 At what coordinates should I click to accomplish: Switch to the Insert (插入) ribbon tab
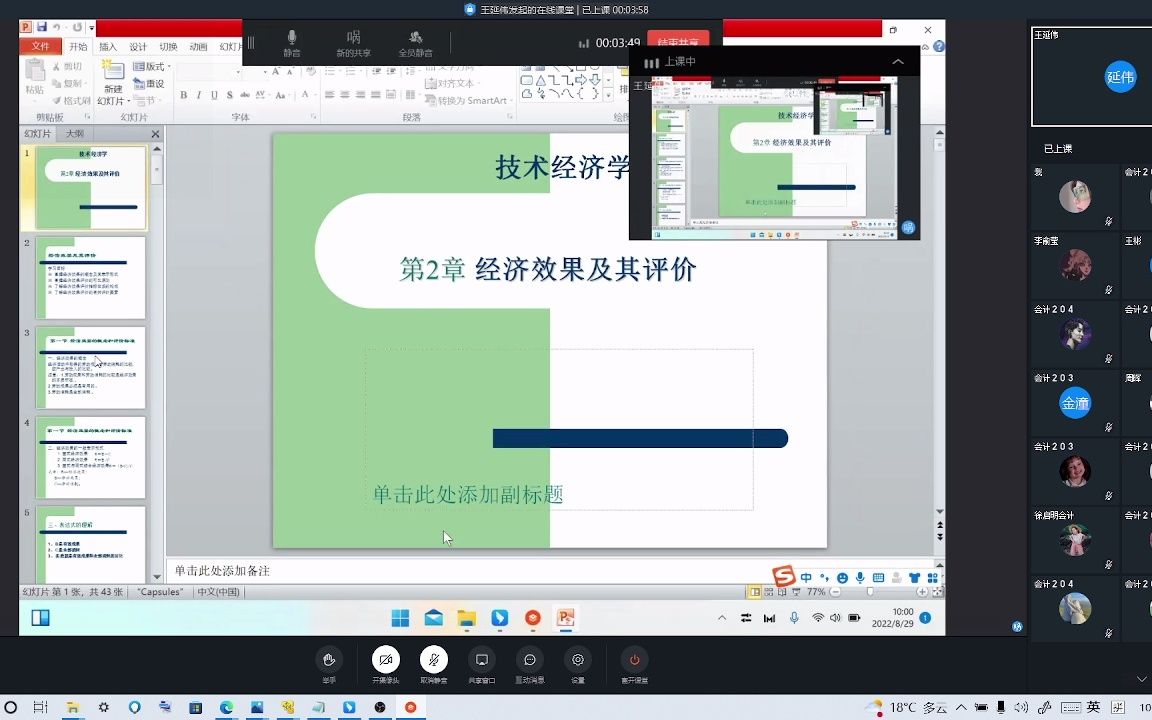[x=108, y=46]
